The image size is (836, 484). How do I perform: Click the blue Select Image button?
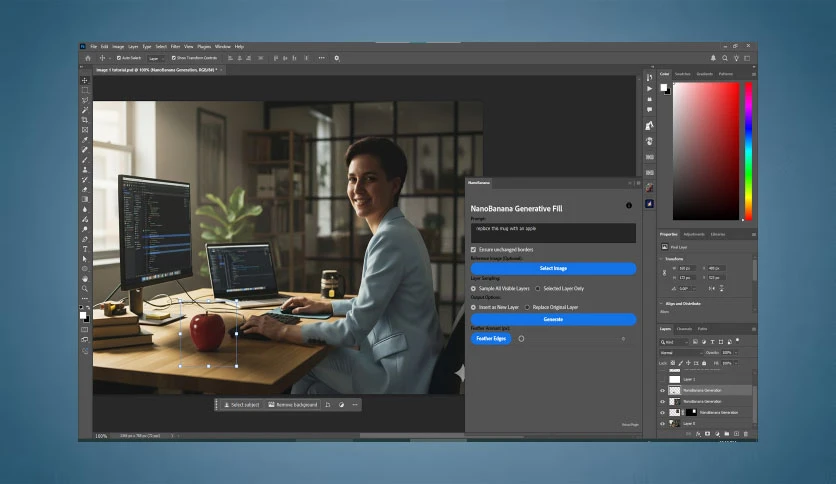point(553,268)
